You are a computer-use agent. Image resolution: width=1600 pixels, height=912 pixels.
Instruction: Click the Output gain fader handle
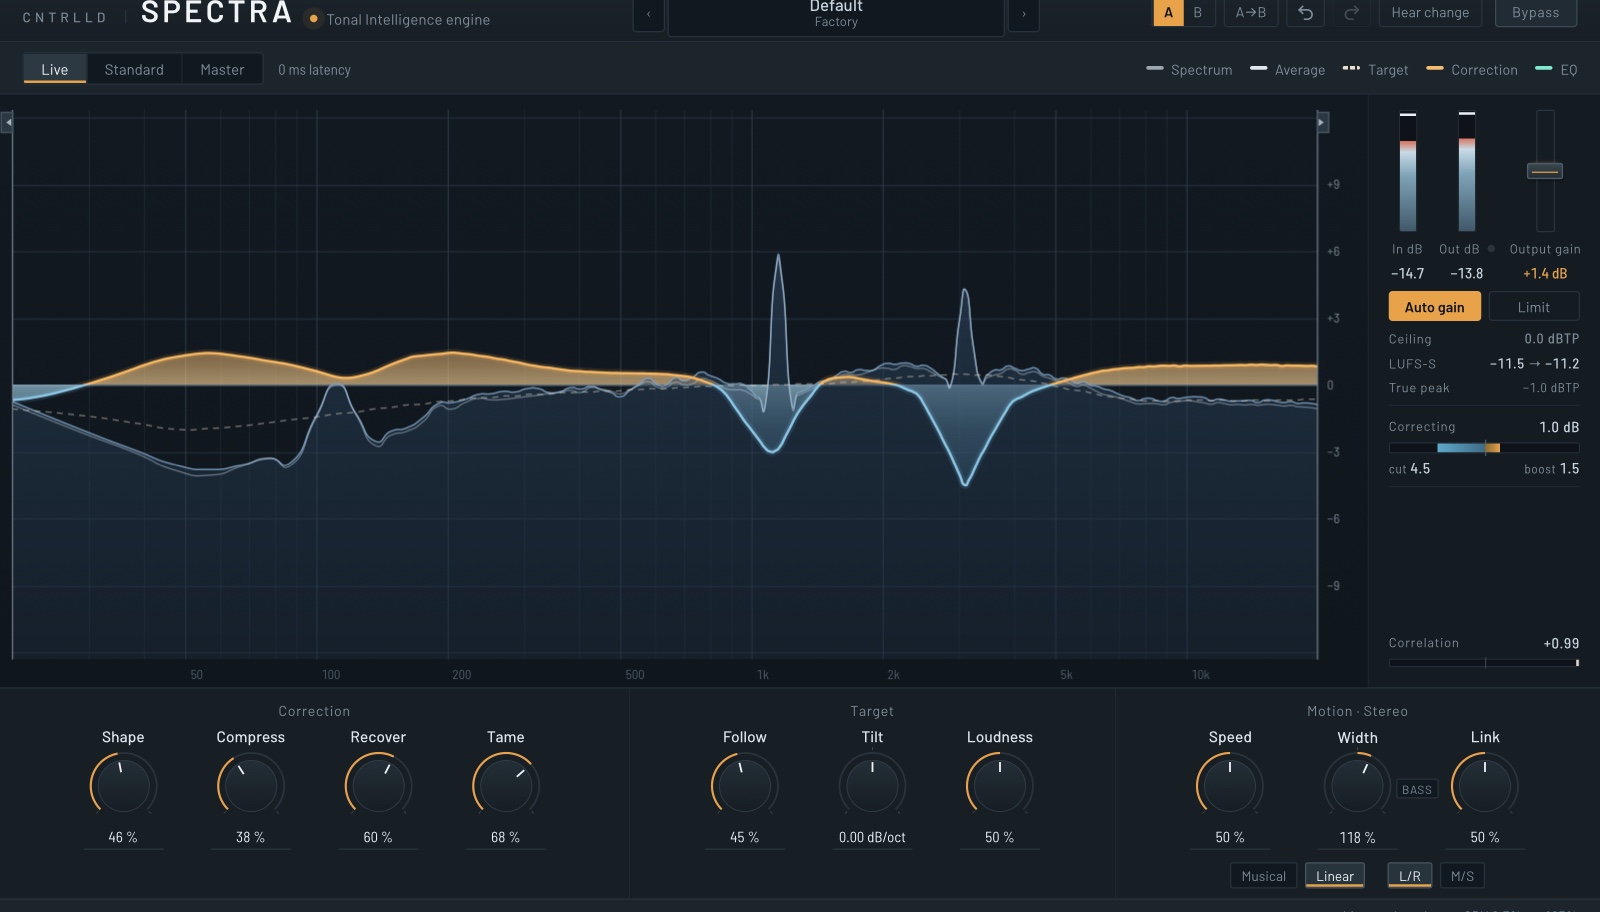[1545, 171]
